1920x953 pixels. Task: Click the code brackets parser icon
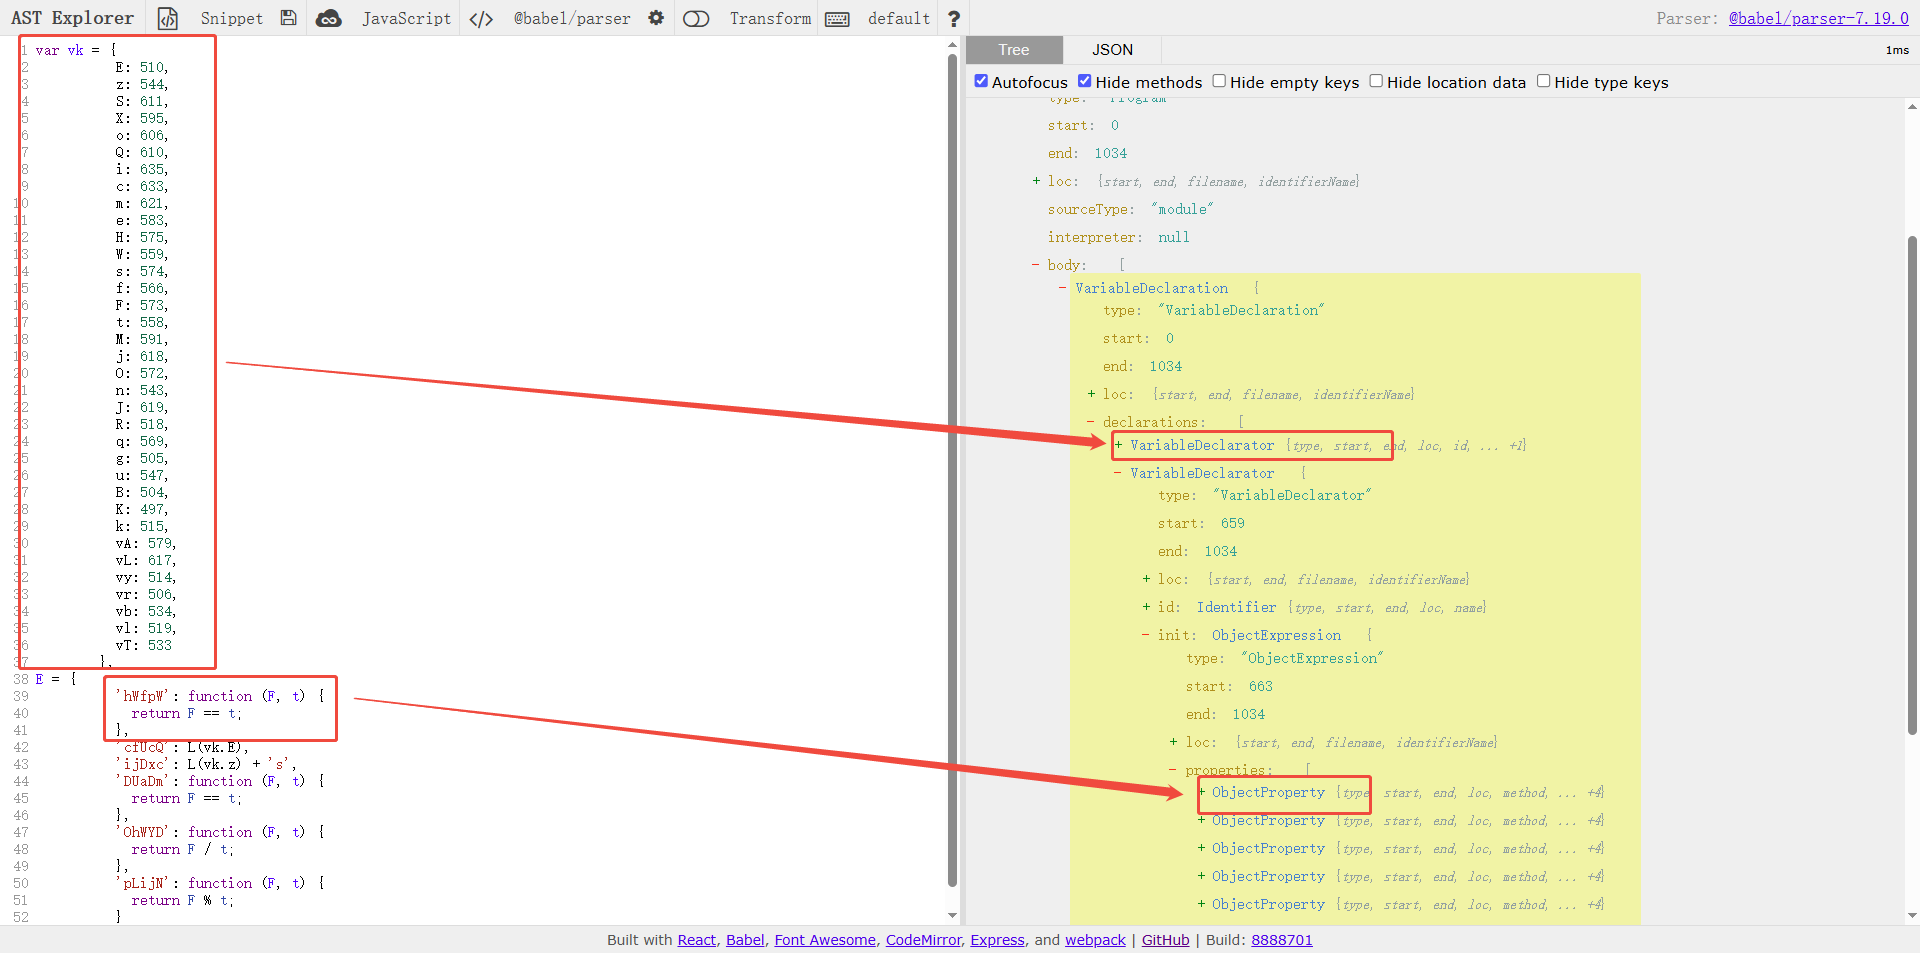(x=481, y=18)
